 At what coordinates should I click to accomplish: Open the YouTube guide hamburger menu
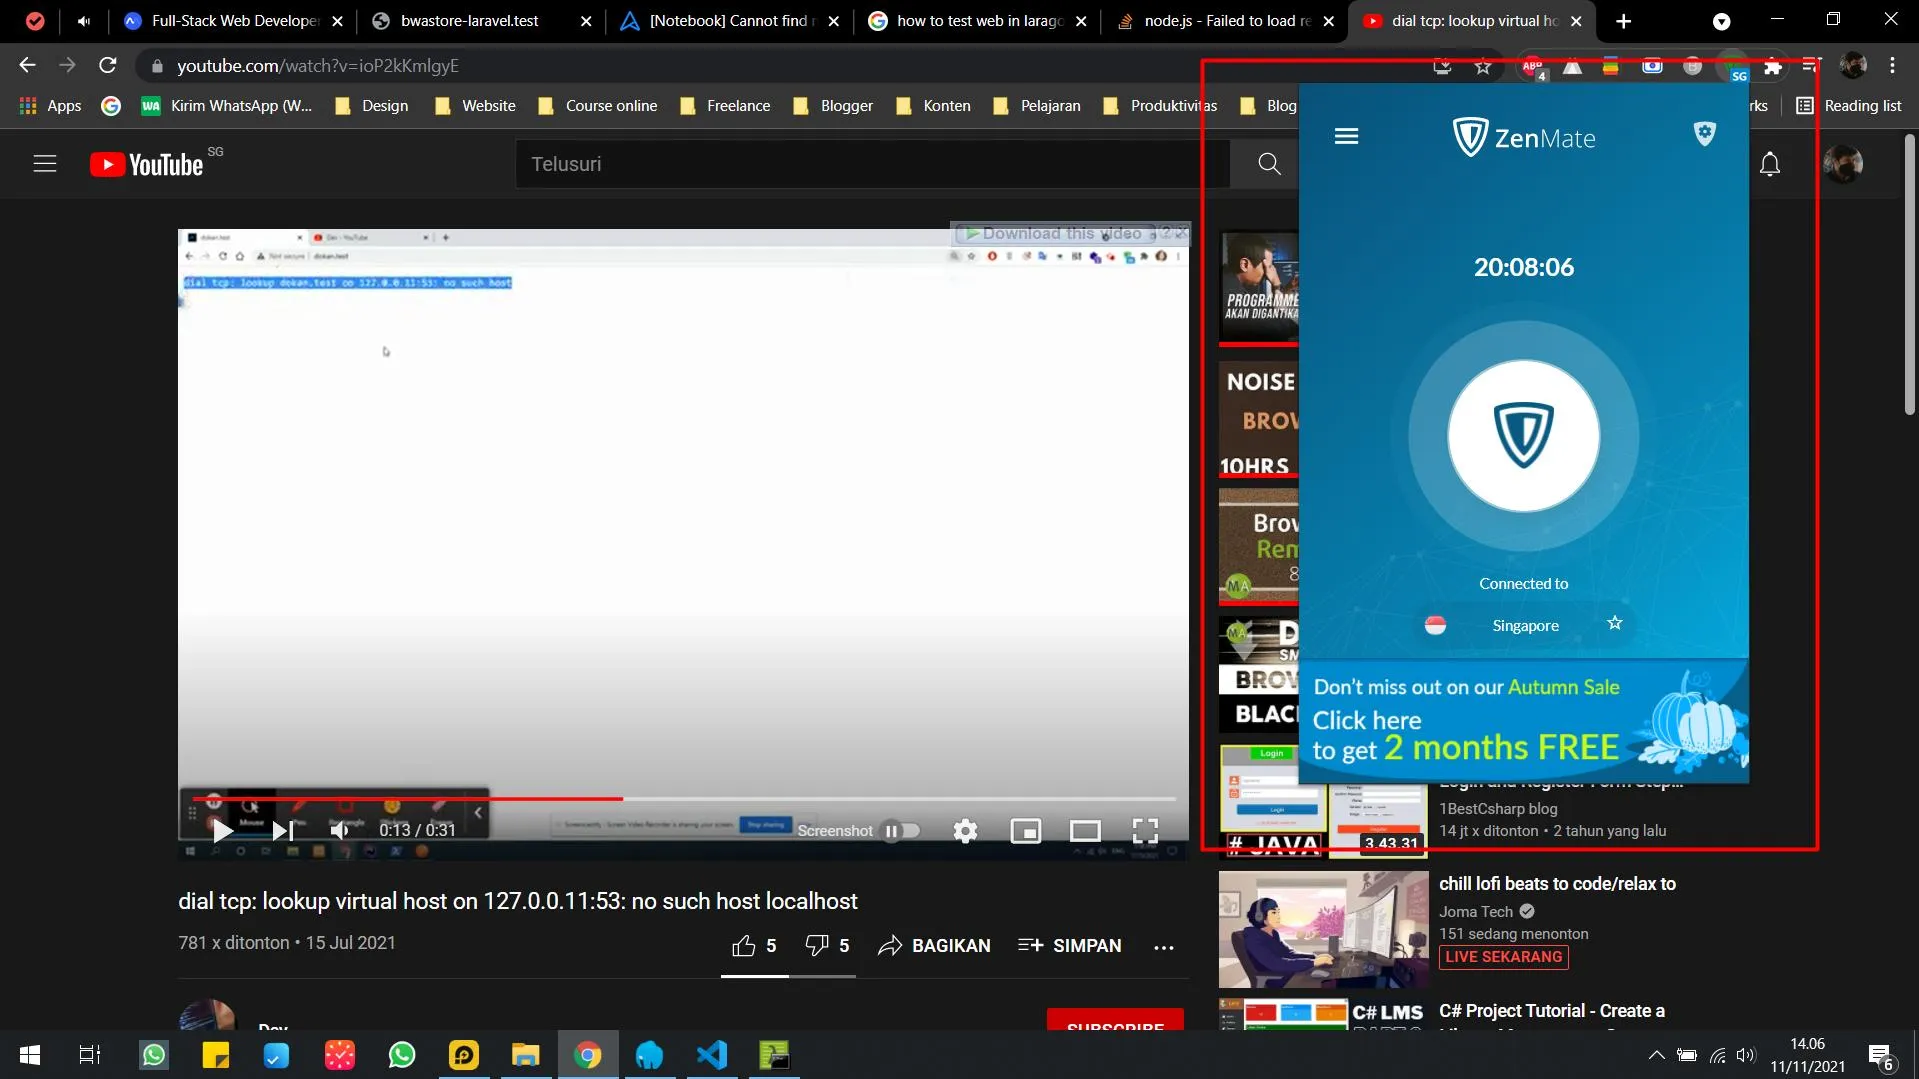45,164
